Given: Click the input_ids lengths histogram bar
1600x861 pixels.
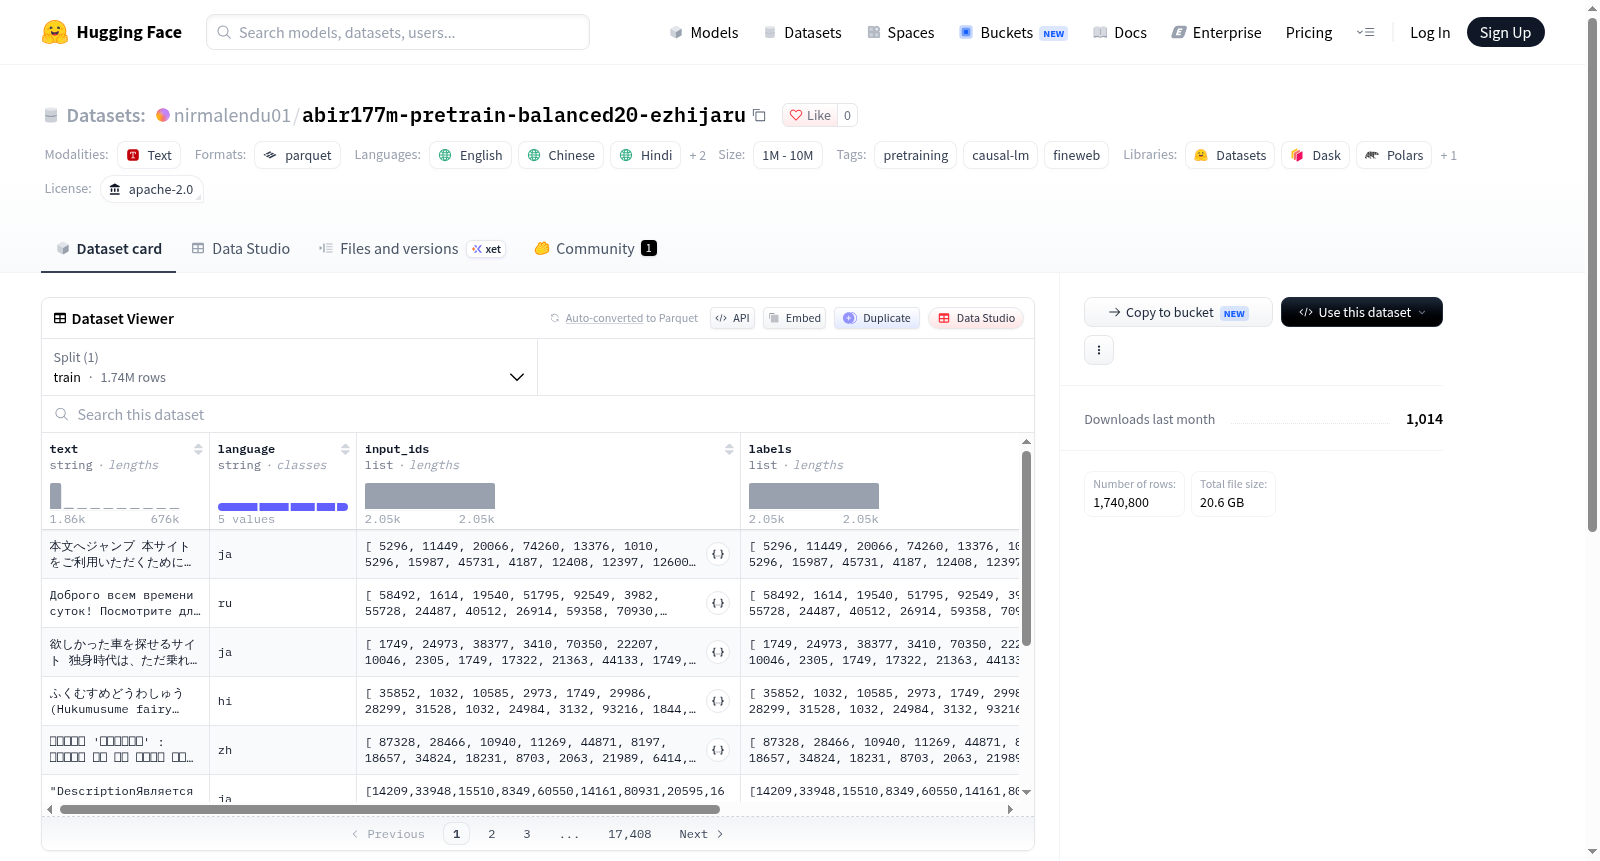Looking at the screenshot, I should pos(430,496).
